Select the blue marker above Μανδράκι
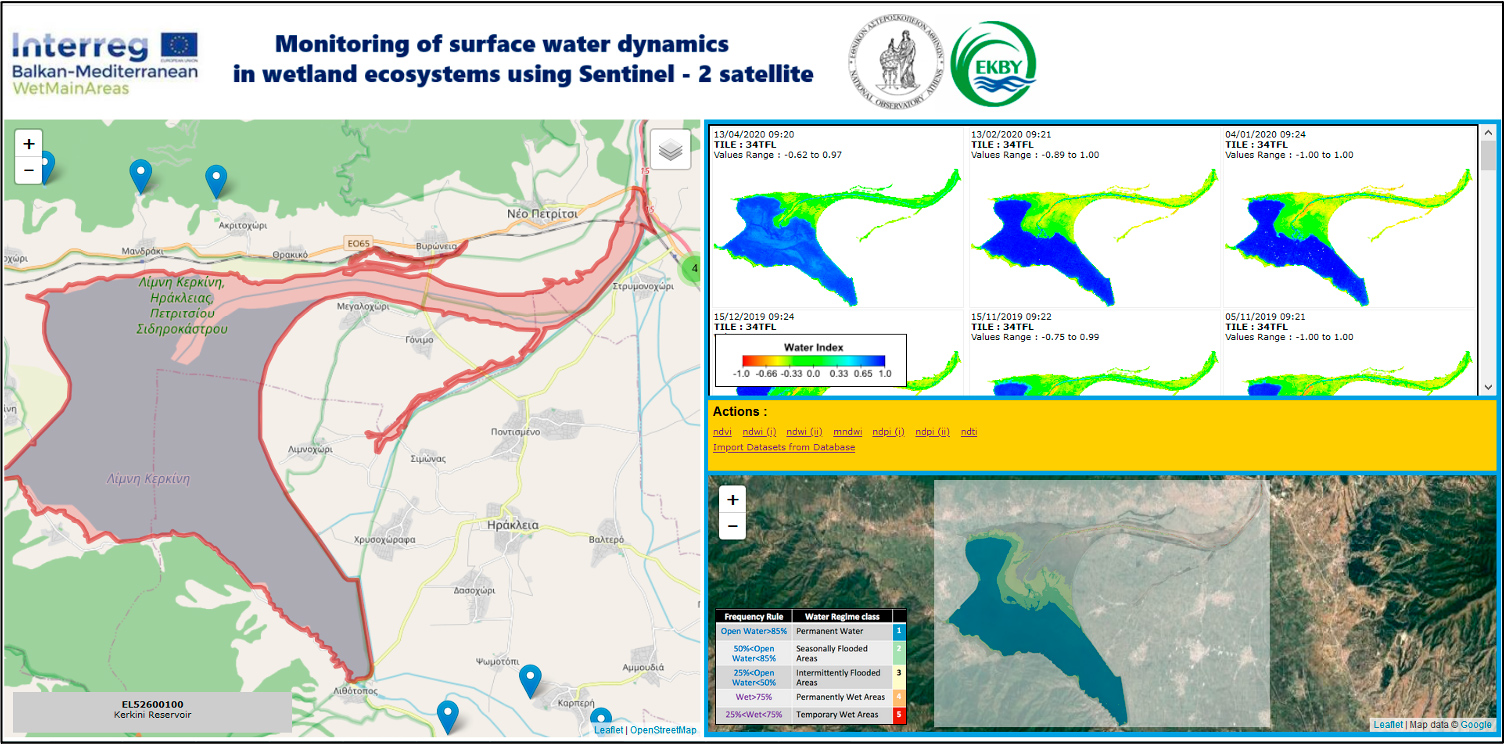 tap(141, 176)
